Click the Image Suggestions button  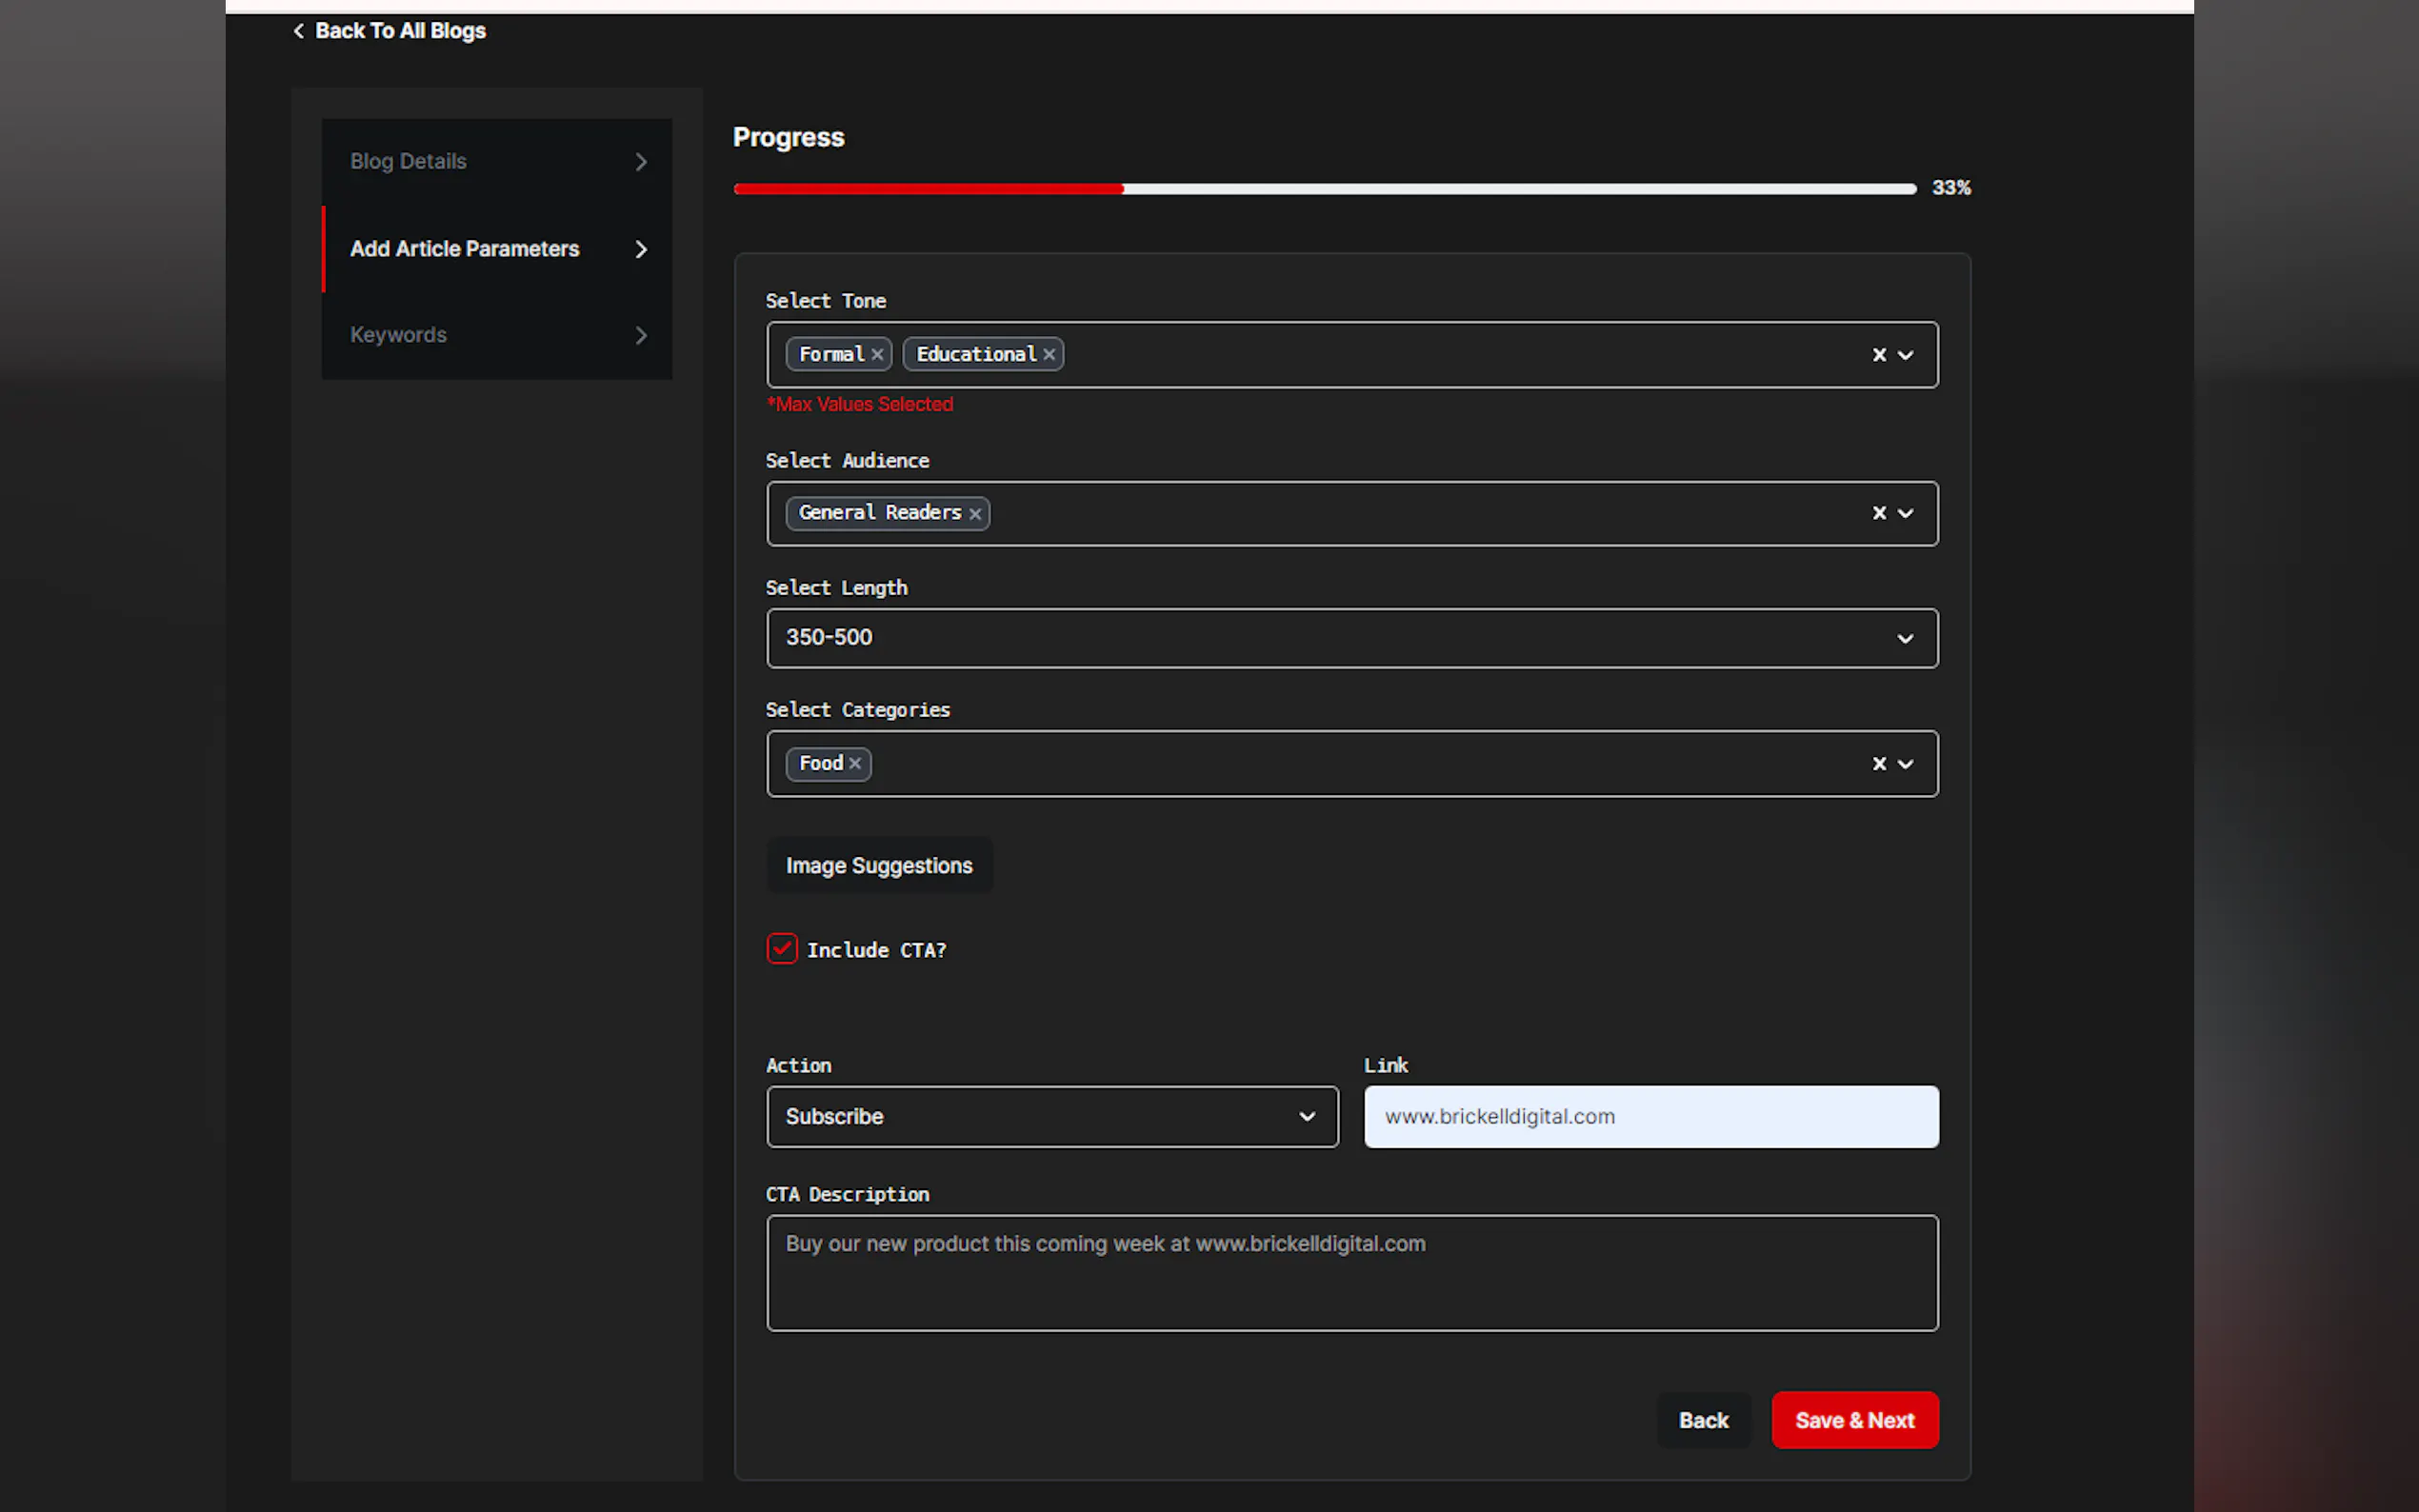tap(878, 865)
